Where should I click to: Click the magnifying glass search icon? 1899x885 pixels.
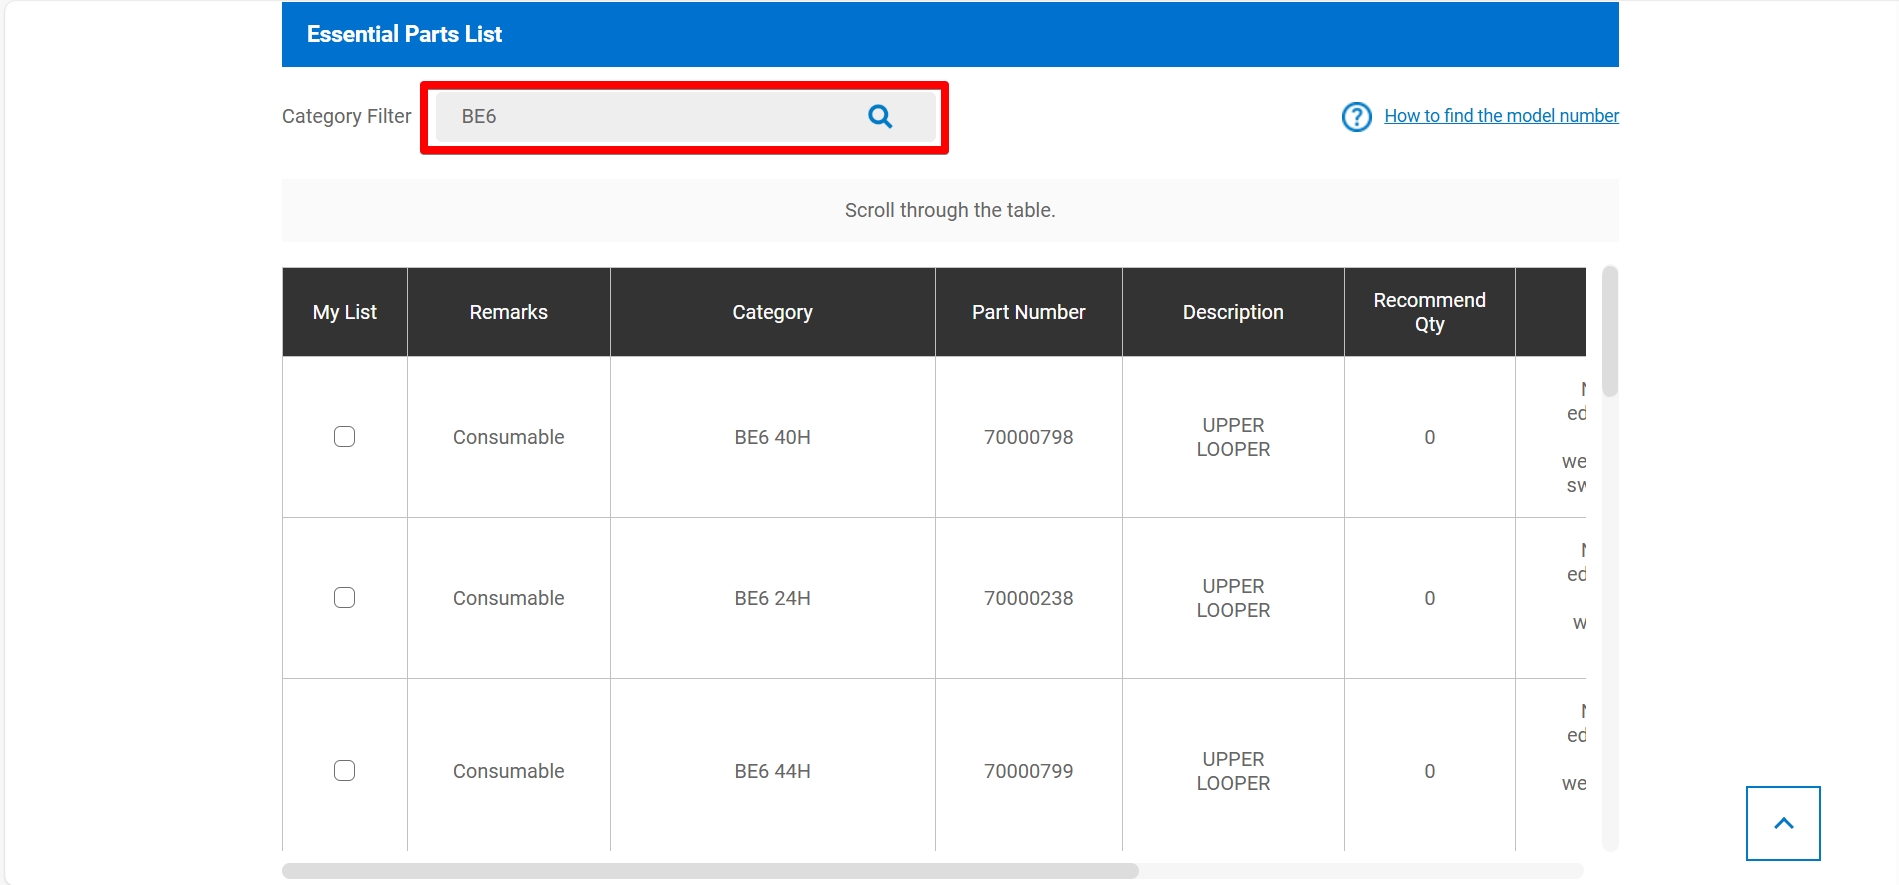(880, 117)
